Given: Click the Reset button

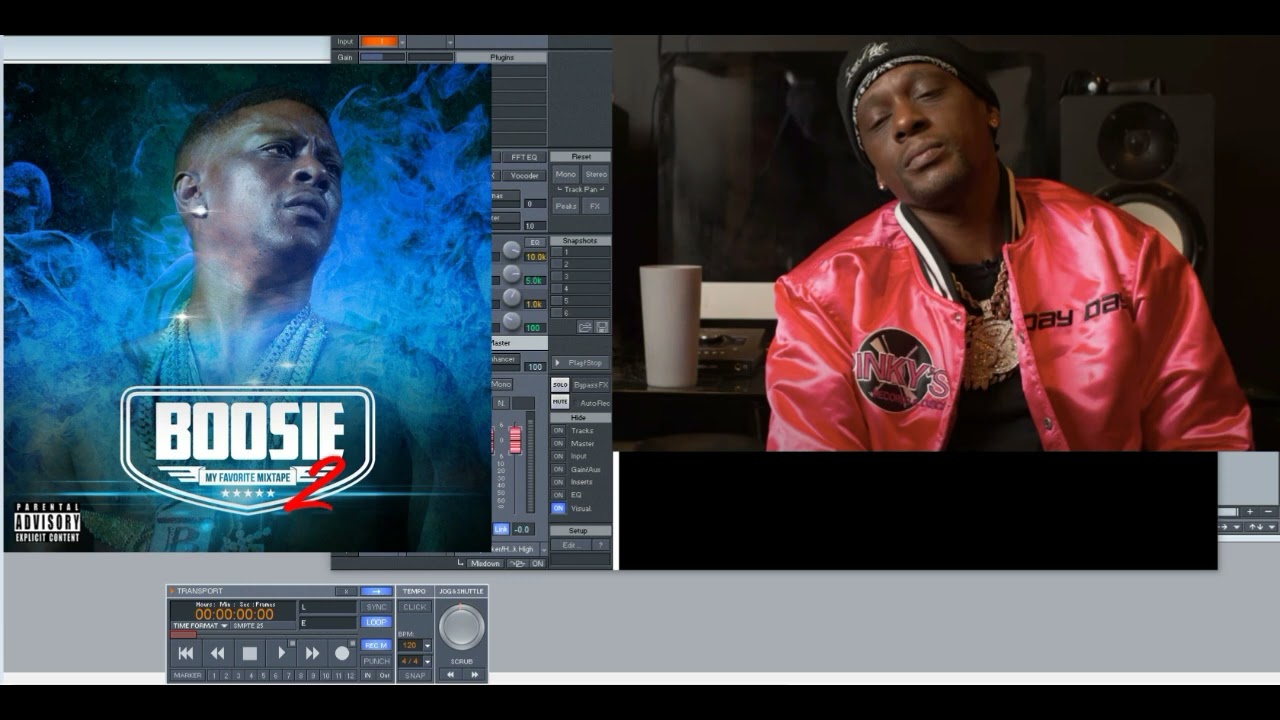Looking at the screenshot, I should point(581,157).
